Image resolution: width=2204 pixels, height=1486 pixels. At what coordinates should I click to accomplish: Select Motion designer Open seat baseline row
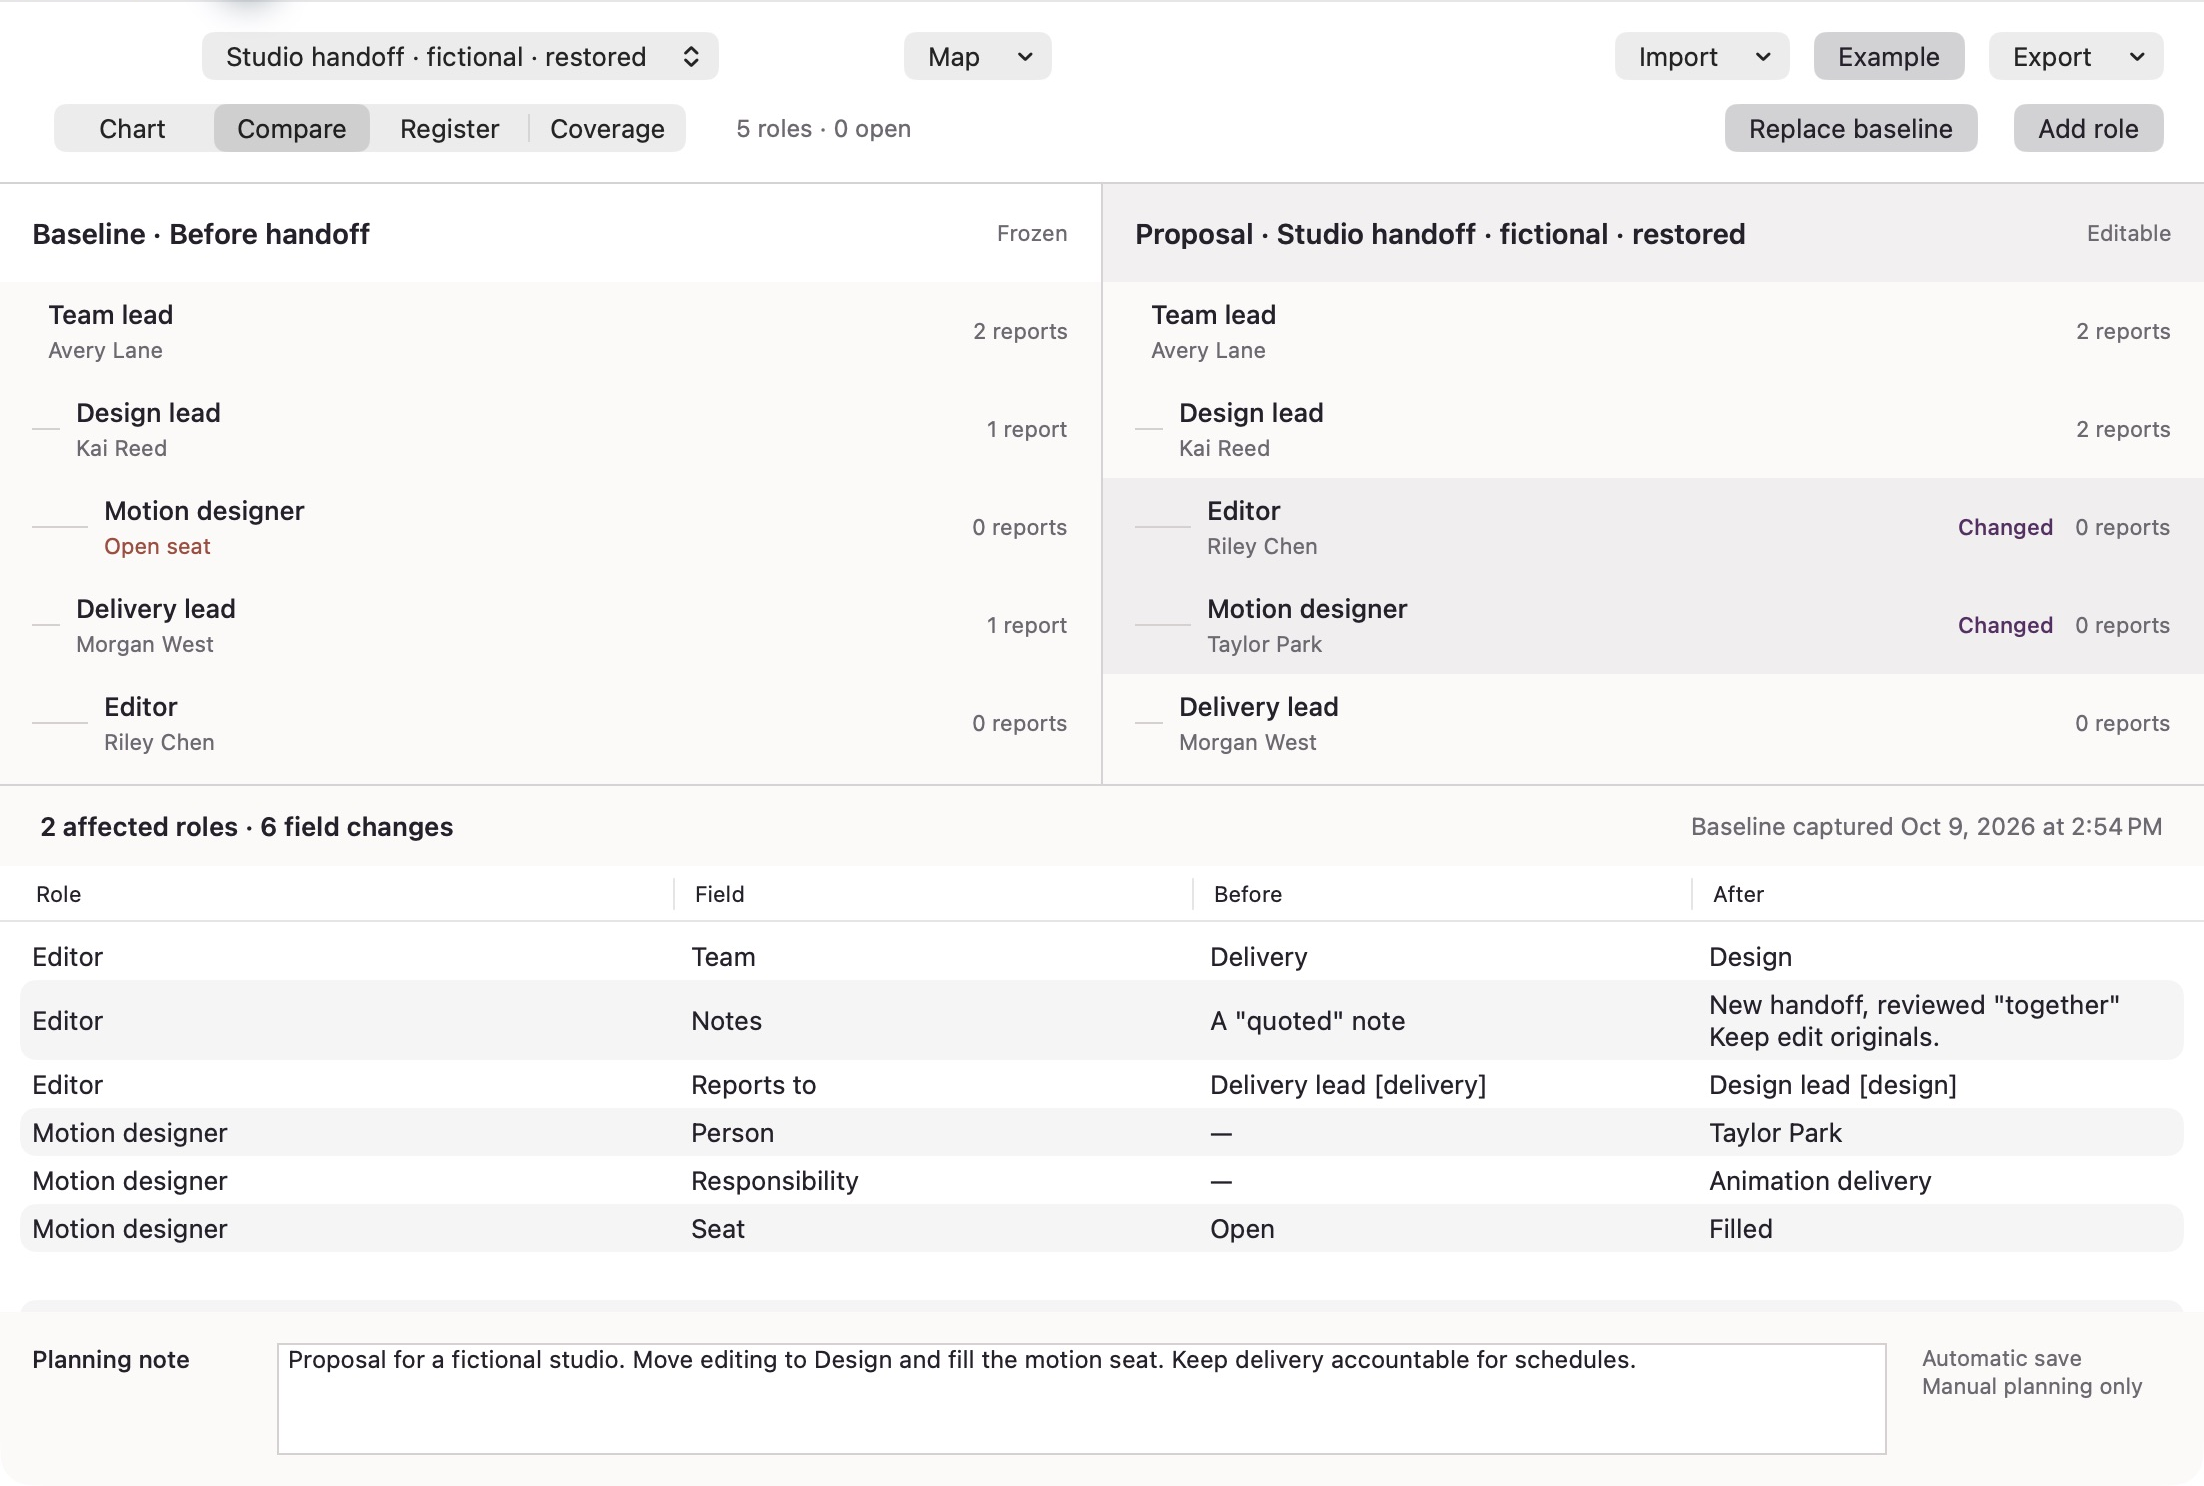(x=550, y=527)
